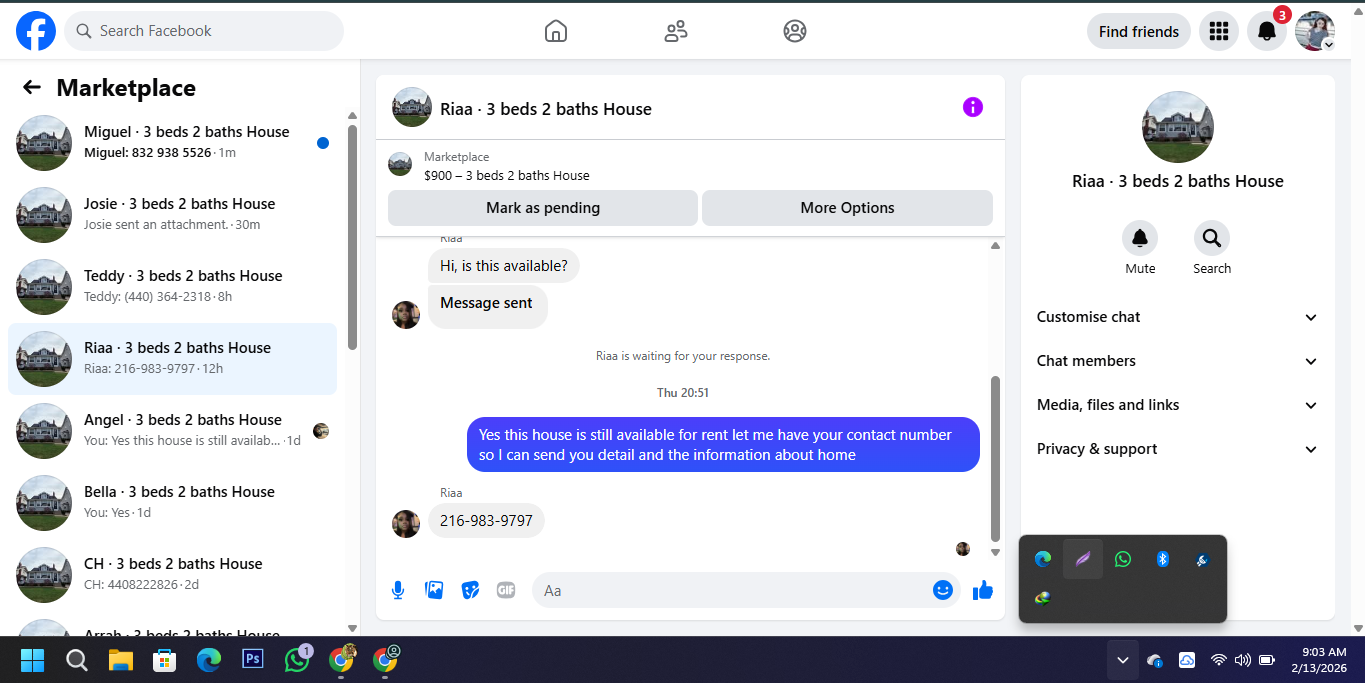Mute this chat with the bell button

1140,238
